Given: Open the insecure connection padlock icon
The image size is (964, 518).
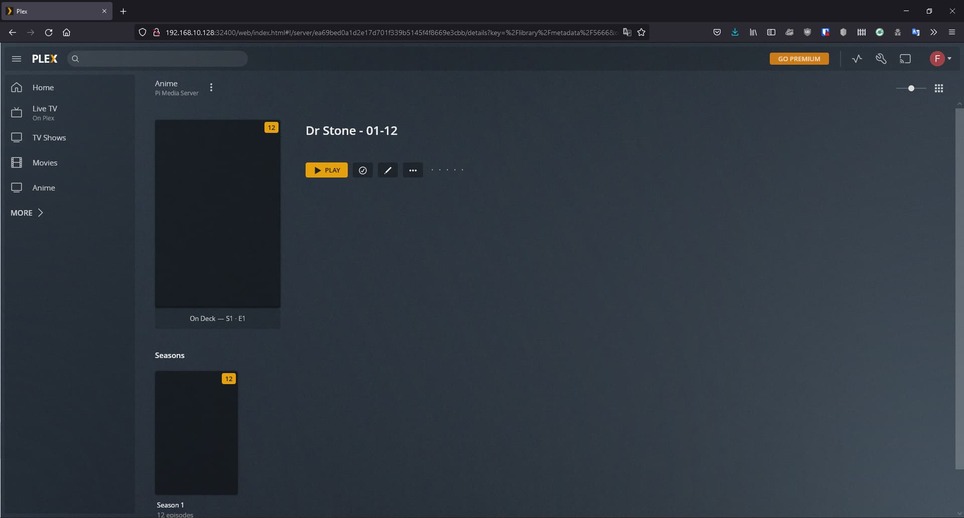Looking at the screenshot, I should (x=156, y=33).
